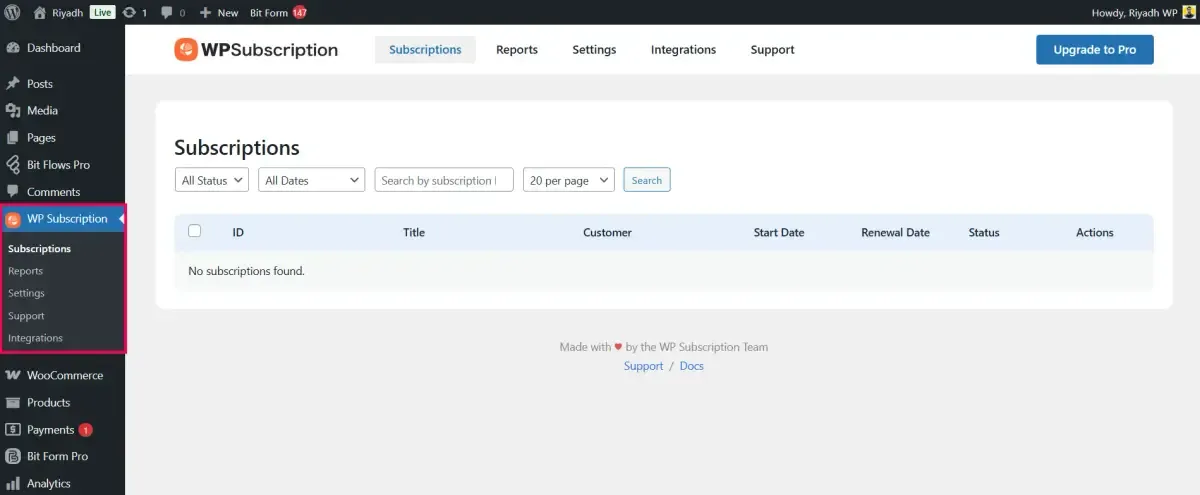Click the Bit Flows Pro icon
Image resolution: width=1200 pixels, height=495 pixels.
(13, 165)
